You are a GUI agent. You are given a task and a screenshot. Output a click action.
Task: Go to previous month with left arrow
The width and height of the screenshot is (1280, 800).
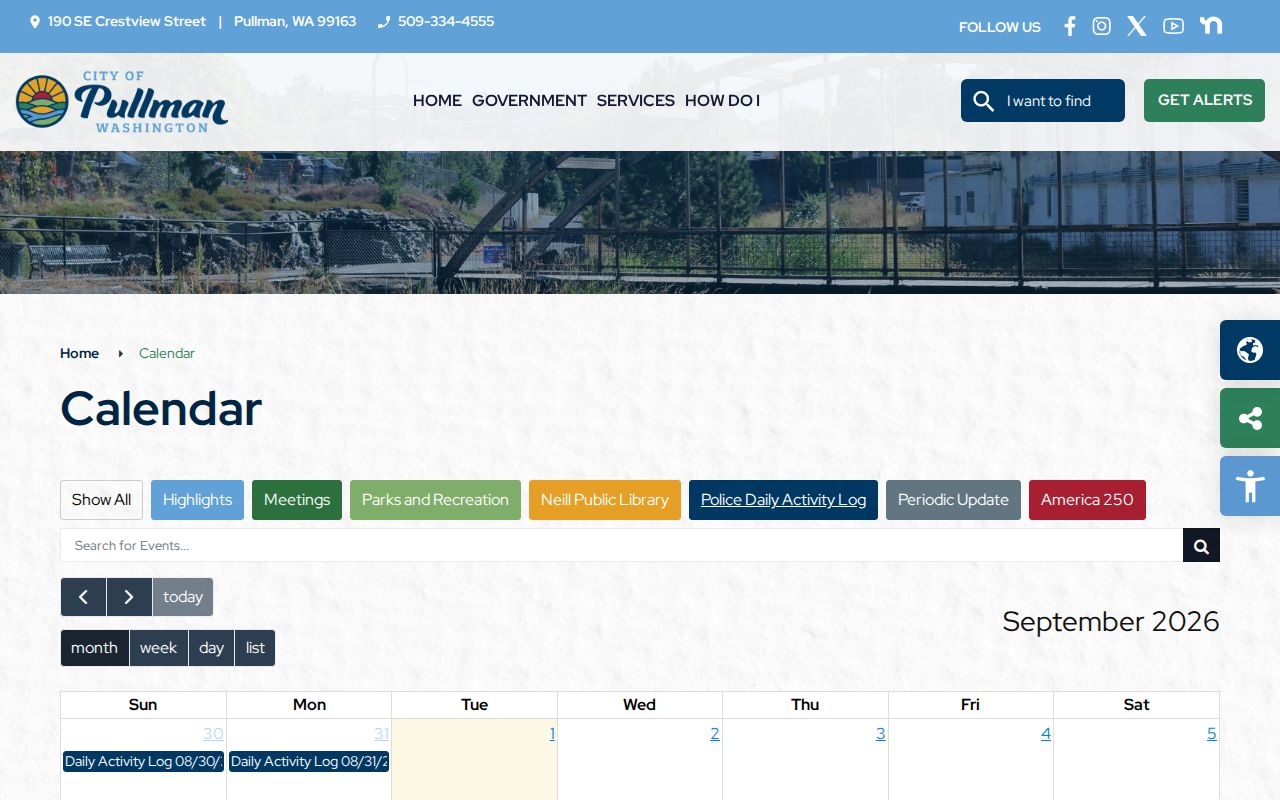84,597
